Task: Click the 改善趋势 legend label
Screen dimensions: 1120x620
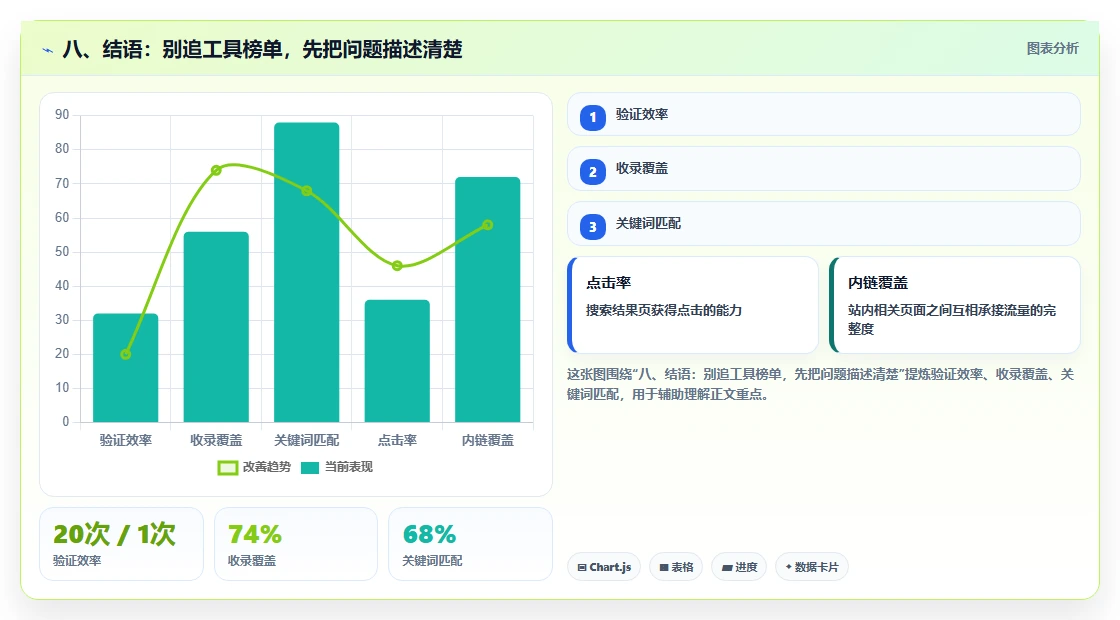Action: click(267, 467)
